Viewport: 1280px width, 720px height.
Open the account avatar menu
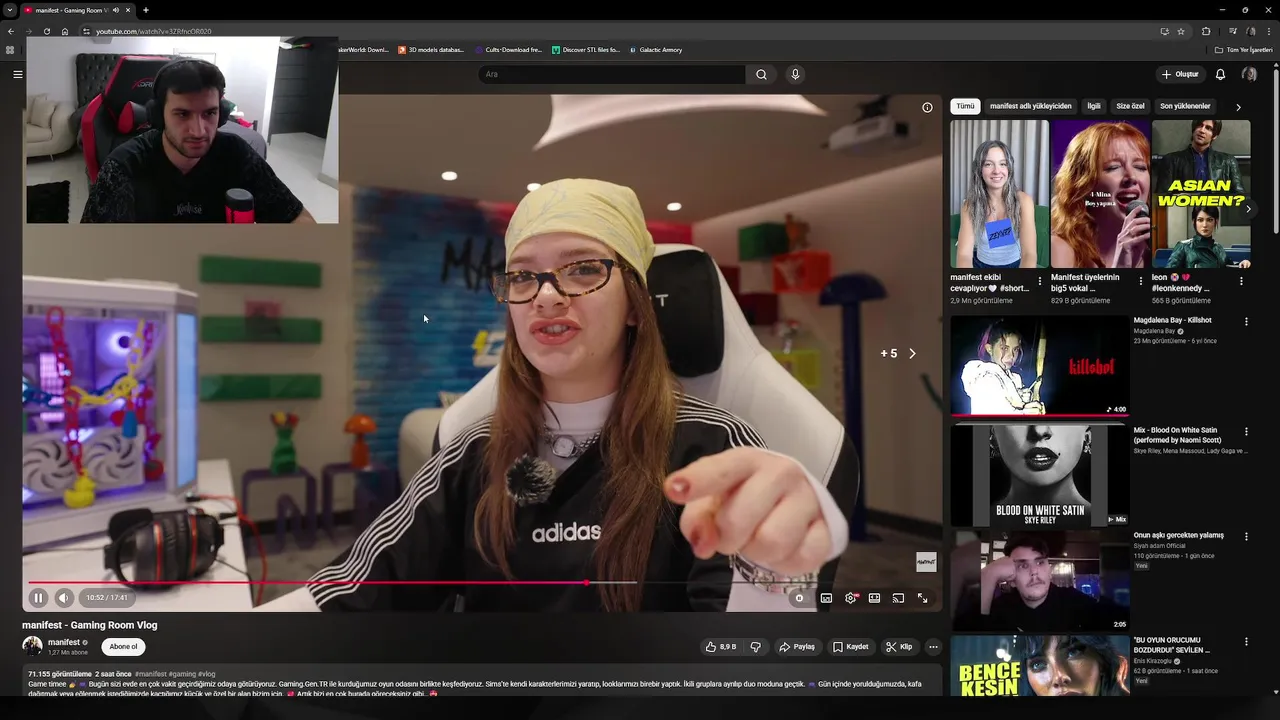pyautogui.click(x=1249, y=74)
